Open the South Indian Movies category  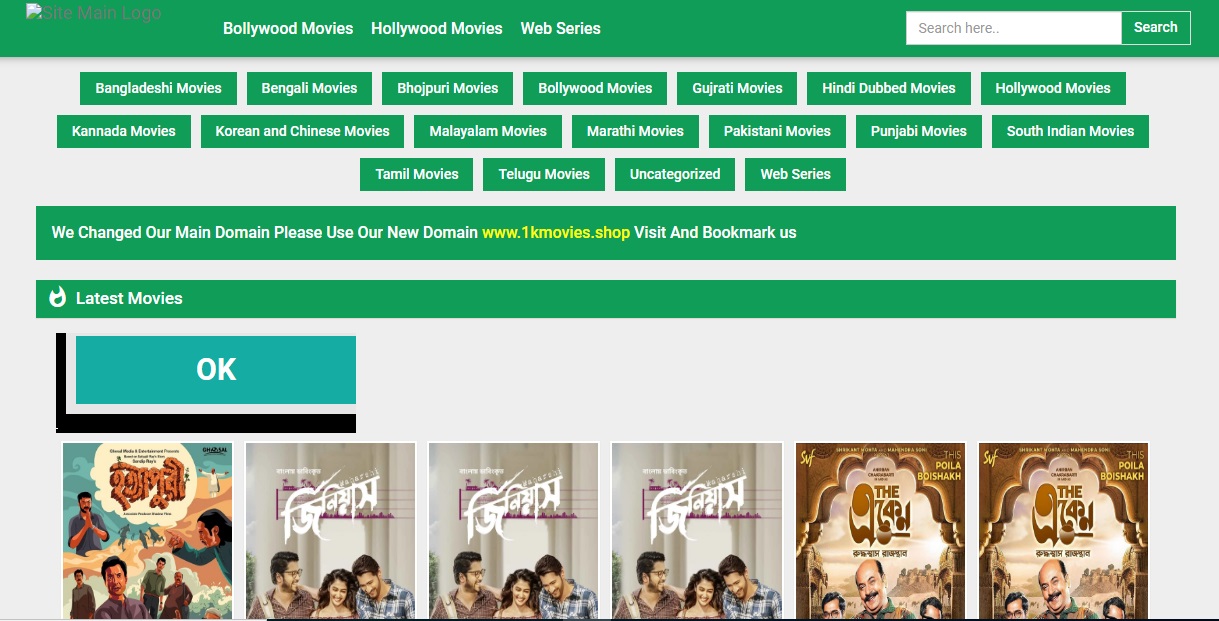click(1070, 131)
